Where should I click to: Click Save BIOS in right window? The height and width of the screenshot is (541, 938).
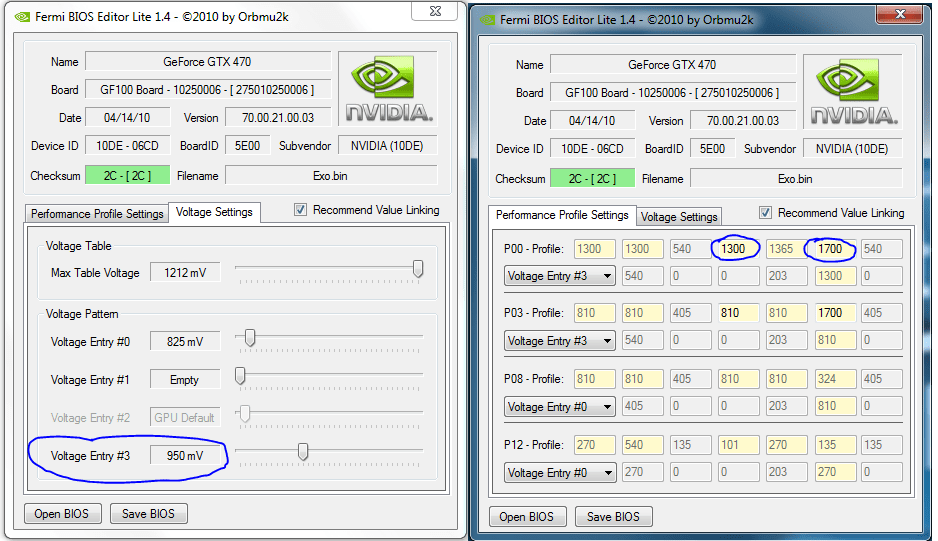(x=613, y=517)
